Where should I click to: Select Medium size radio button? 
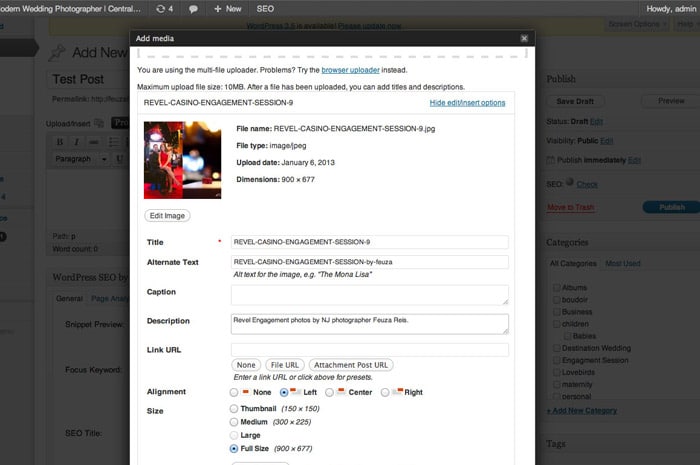point(234,422)
